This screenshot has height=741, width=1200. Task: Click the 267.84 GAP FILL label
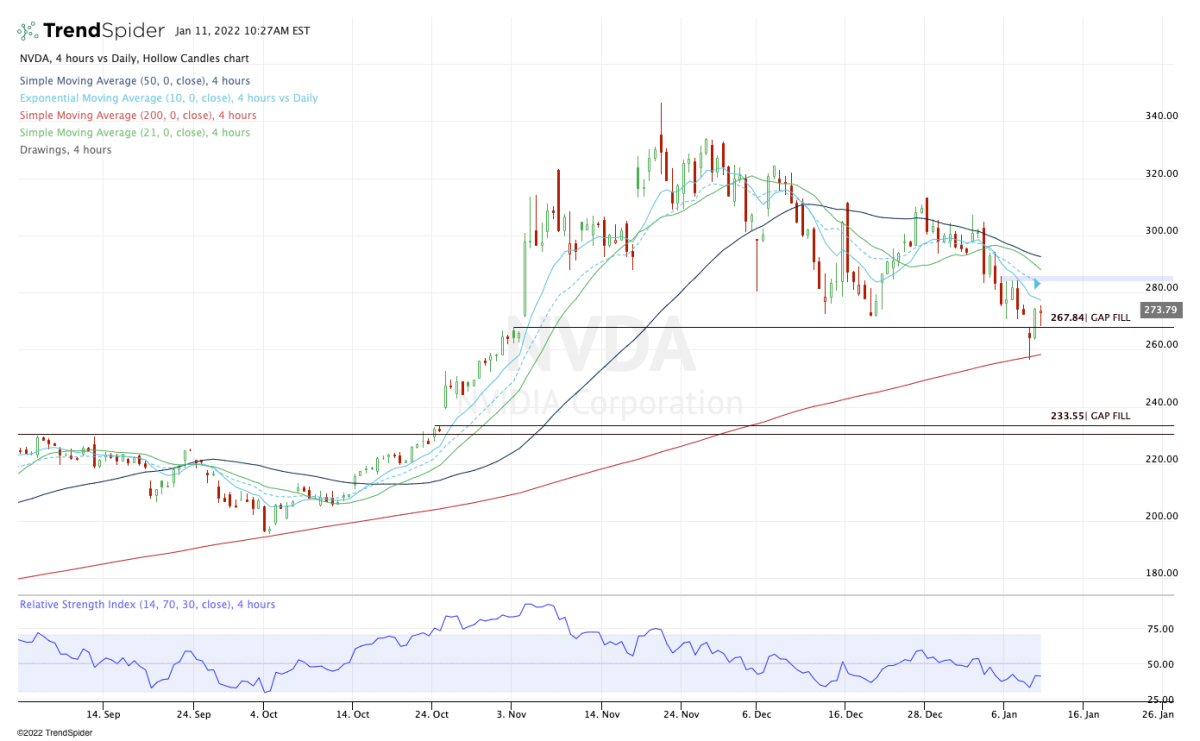tap(1090, 317)
